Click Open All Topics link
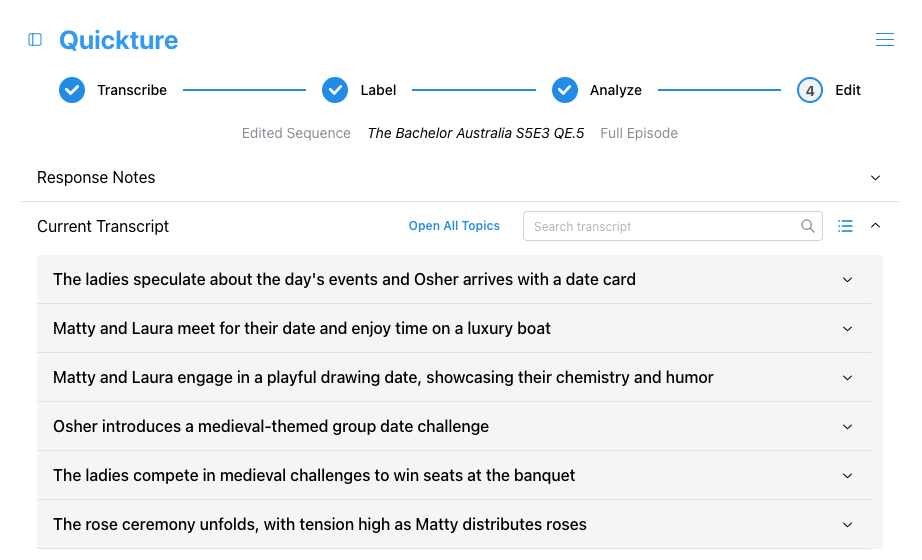 tap(454, 226)
